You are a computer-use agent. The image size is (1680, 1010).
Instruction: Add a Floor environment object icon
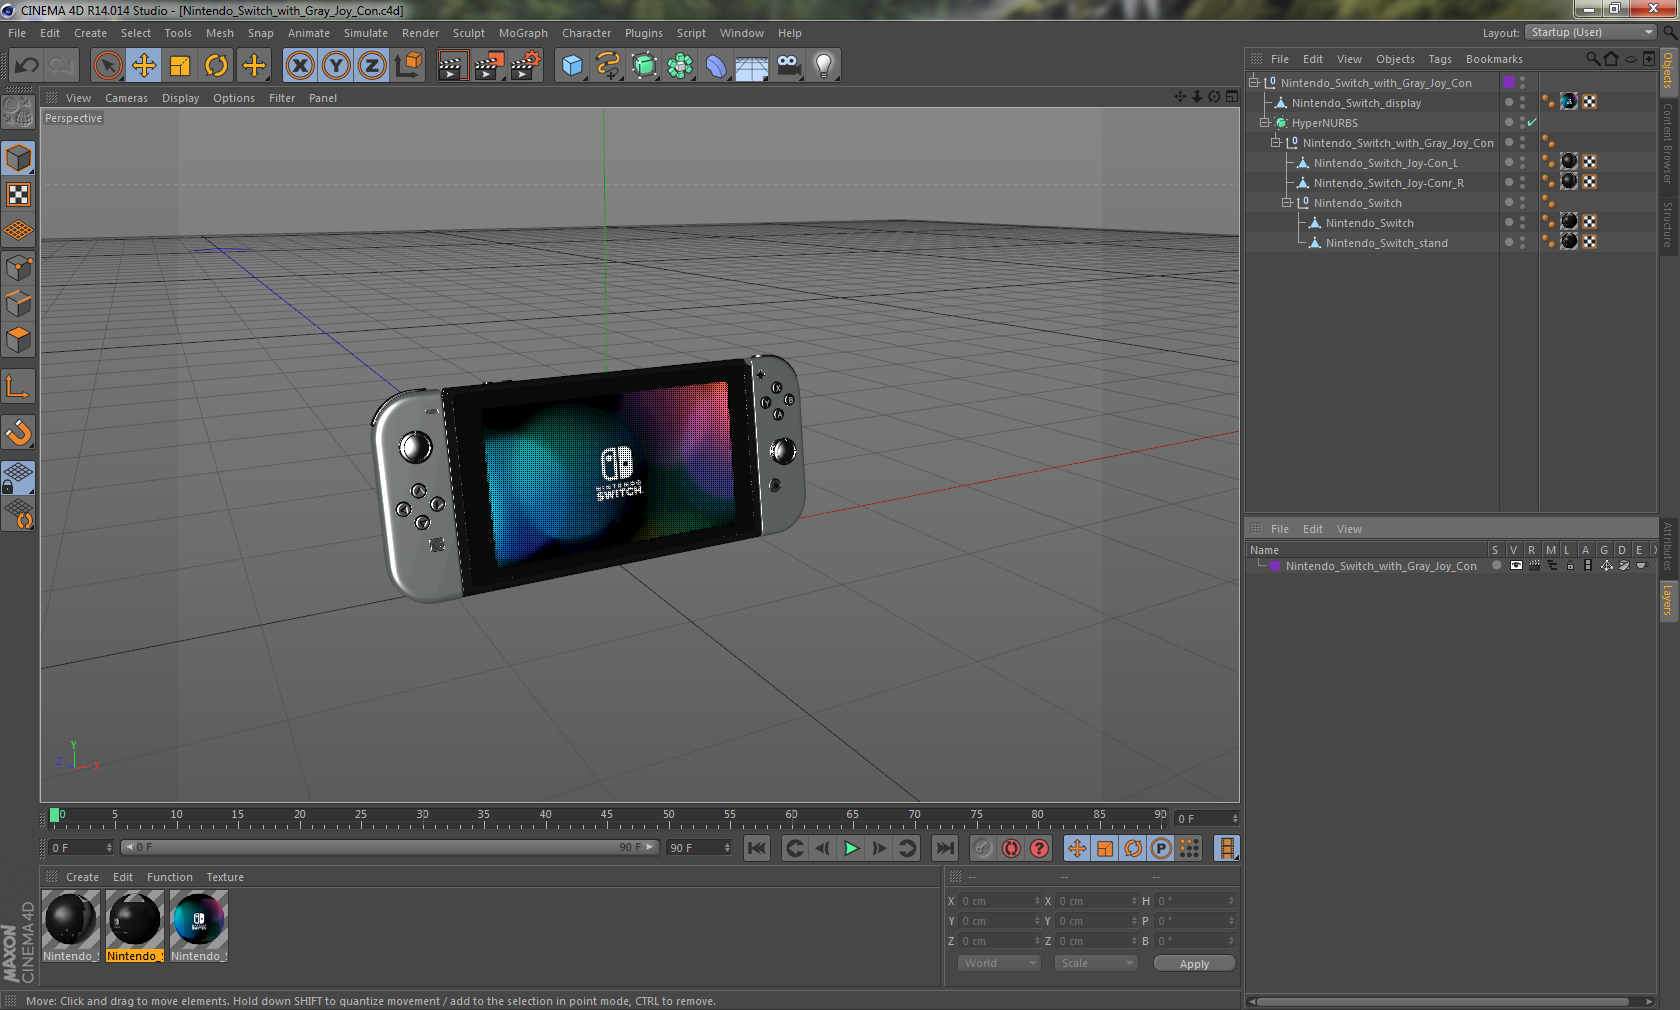coord(752,66)
